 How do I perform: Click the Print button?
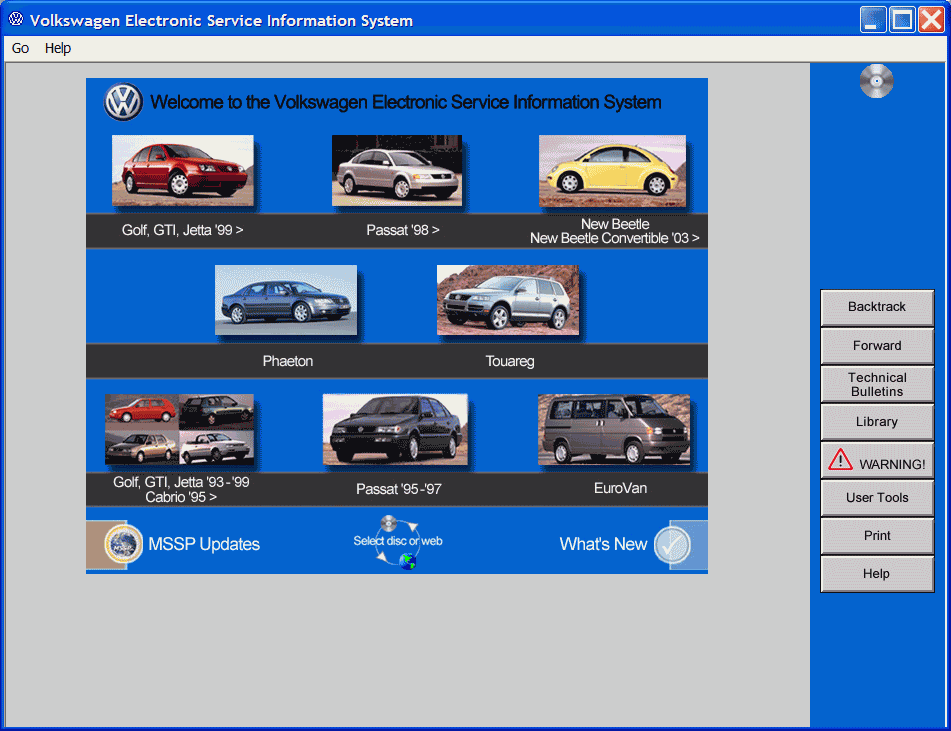coord(877,536)
